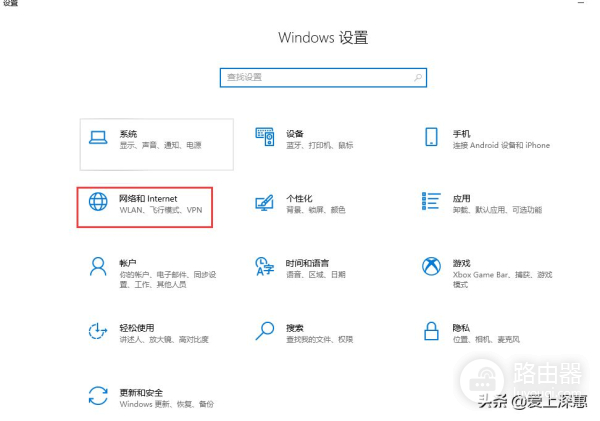
Task: Open the 时间和语言 clock and letter icon
Action: tap(265, 266)
